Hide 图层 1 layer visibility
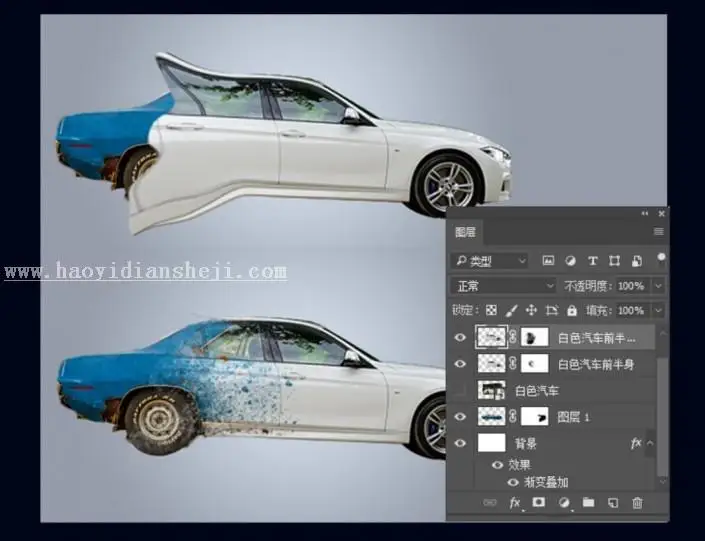 [x=460, y=417]
